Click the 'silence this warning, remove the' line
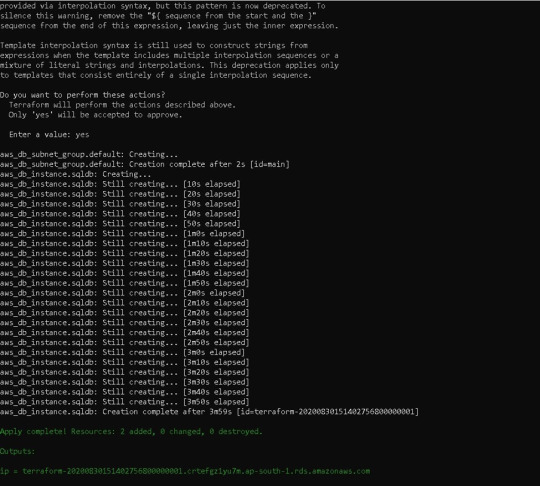540x486 pixels. tap(158, 16)
